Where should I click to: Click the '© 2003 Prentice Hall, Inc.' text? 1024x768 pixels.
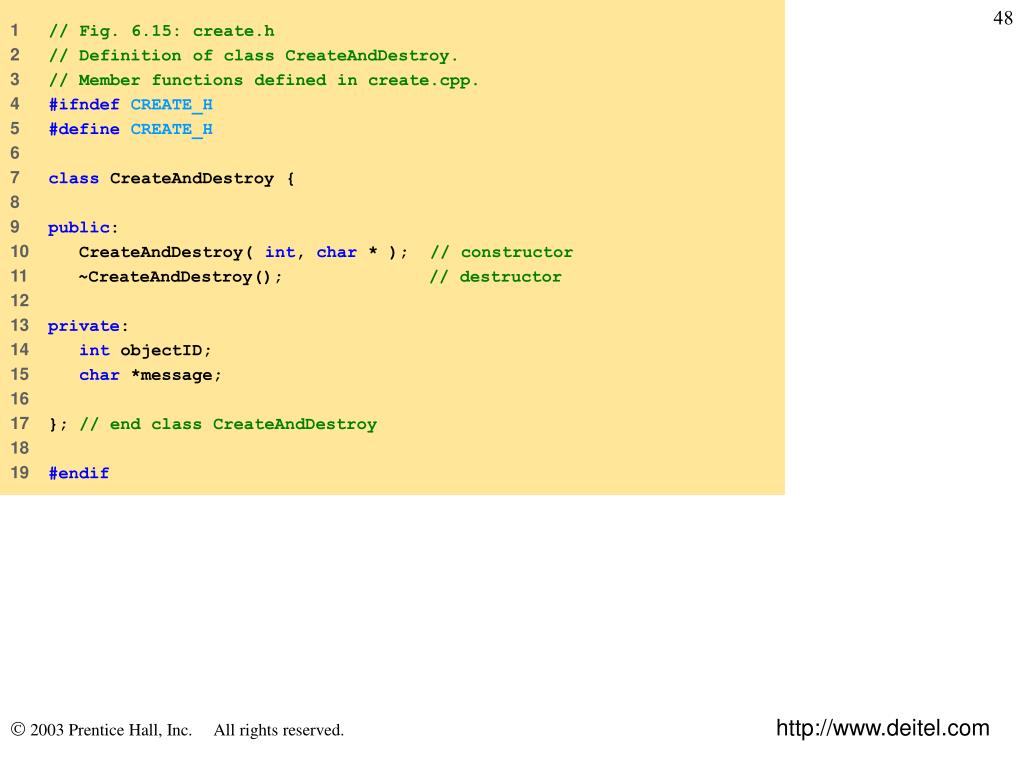(101, 729)
